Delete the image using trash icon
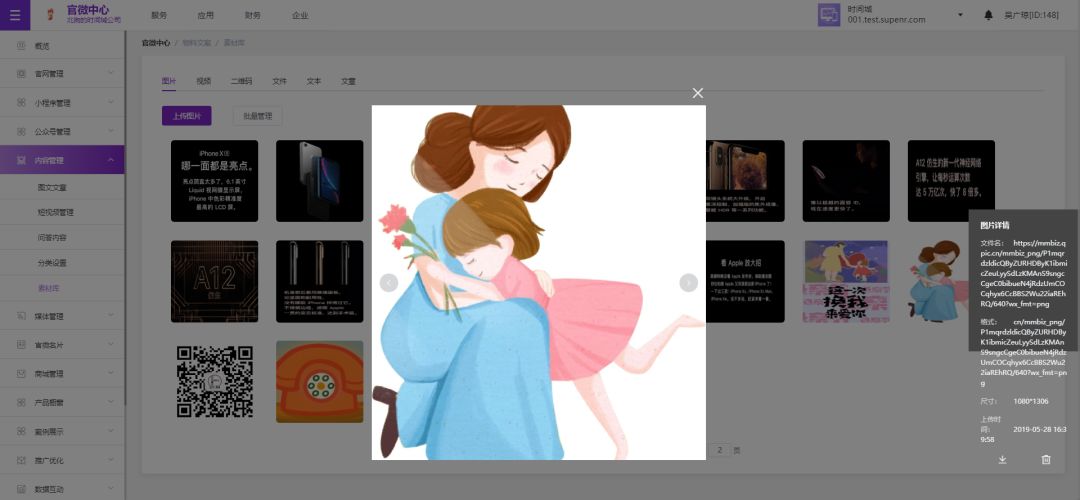Viewport: 1080px width, 500px height. click(1046, 459)
